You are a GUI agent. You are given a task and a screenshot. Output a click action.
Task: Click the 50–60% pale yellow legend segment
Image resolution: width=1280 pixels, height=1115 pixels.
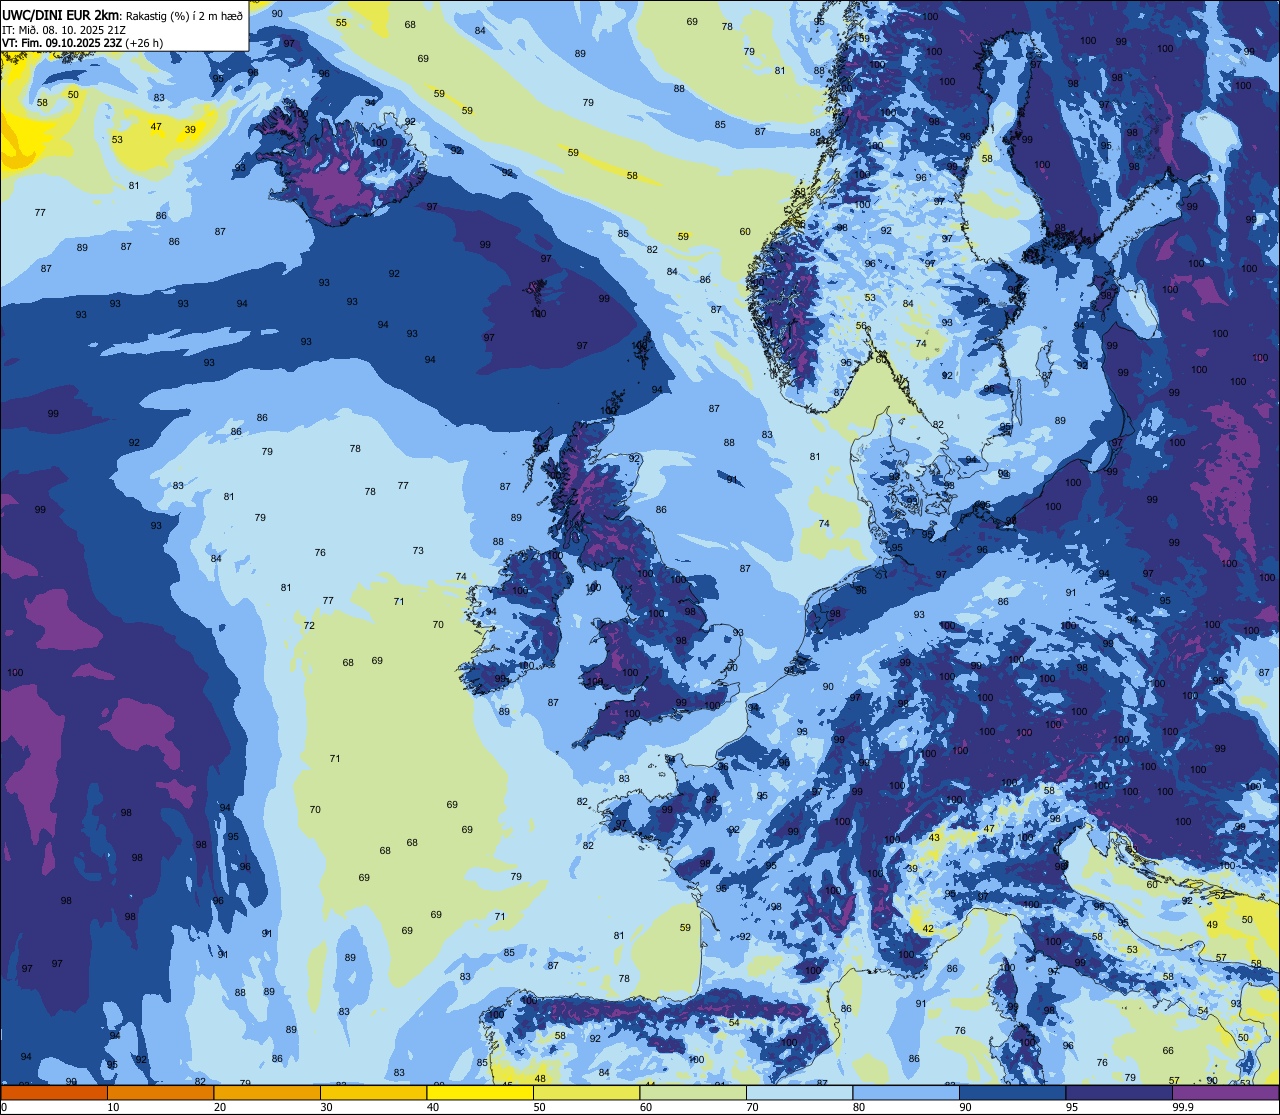pos(586,1092)
